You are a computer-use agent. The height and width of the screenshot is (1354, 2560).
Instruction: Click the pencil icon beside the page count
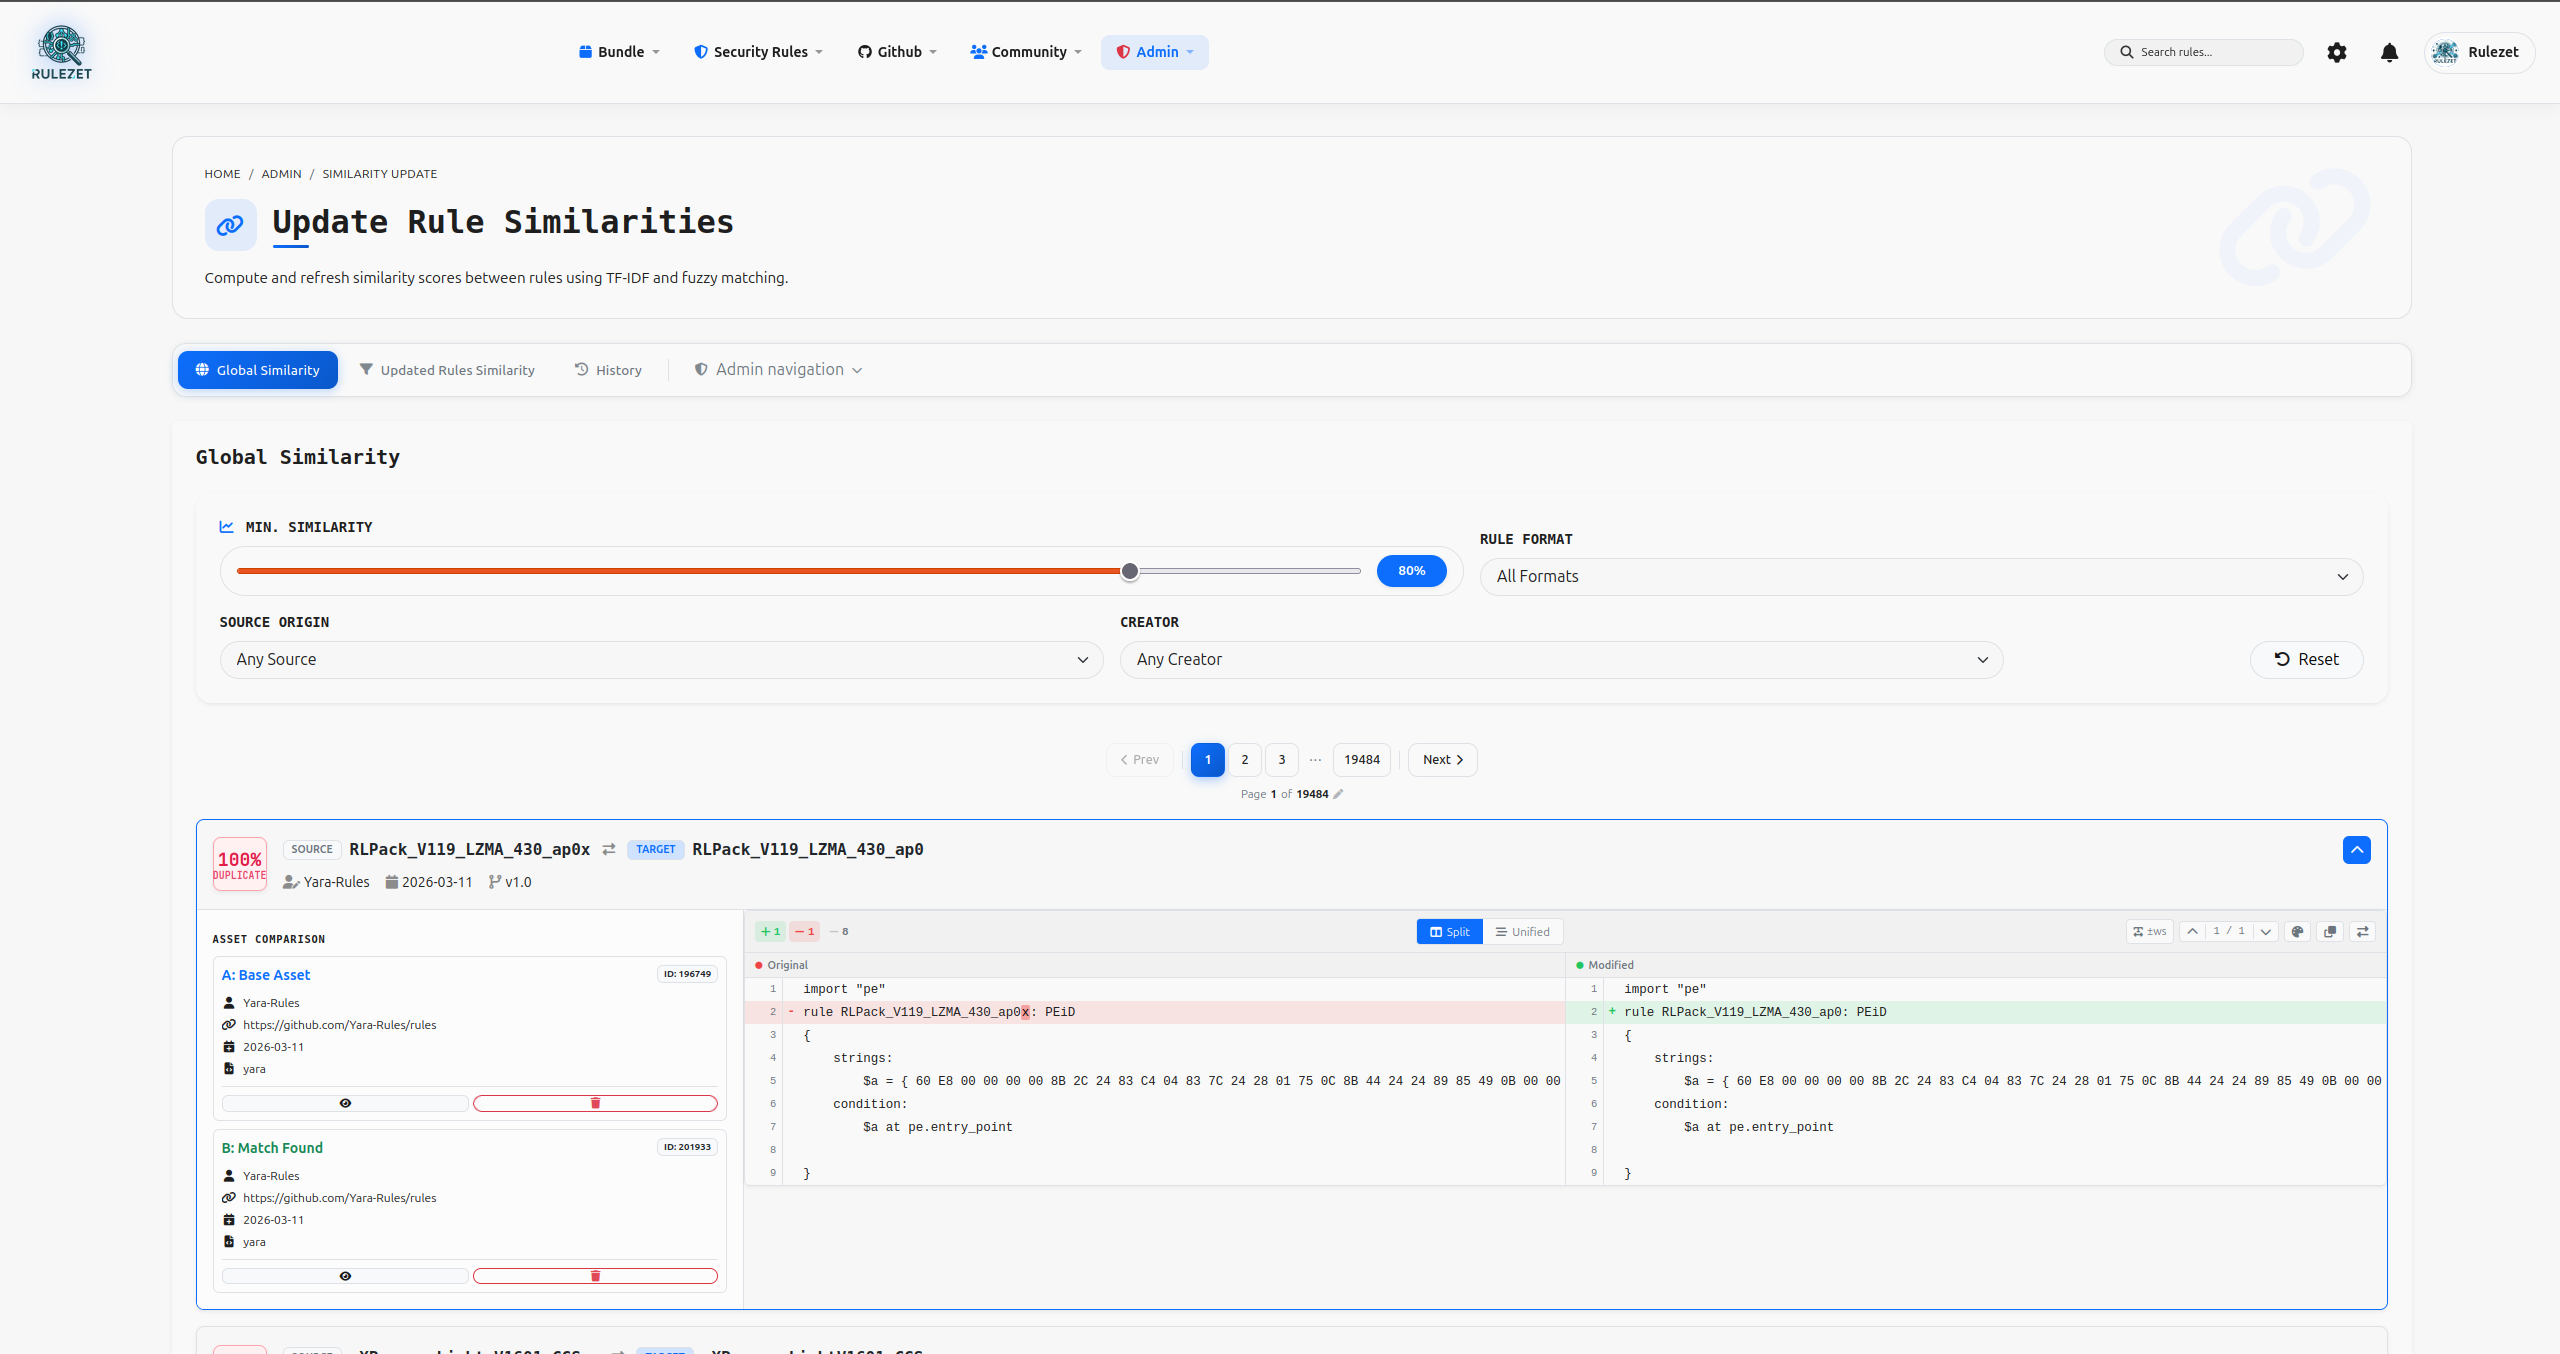(x=1338, y=794)
